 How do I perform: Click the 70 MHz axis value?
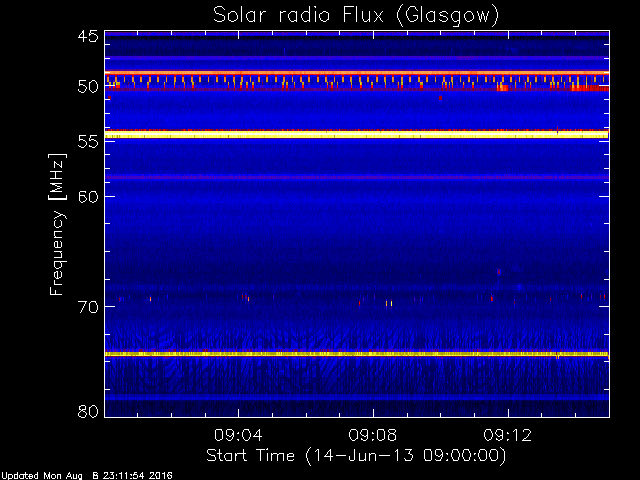(x=88, y=307)
